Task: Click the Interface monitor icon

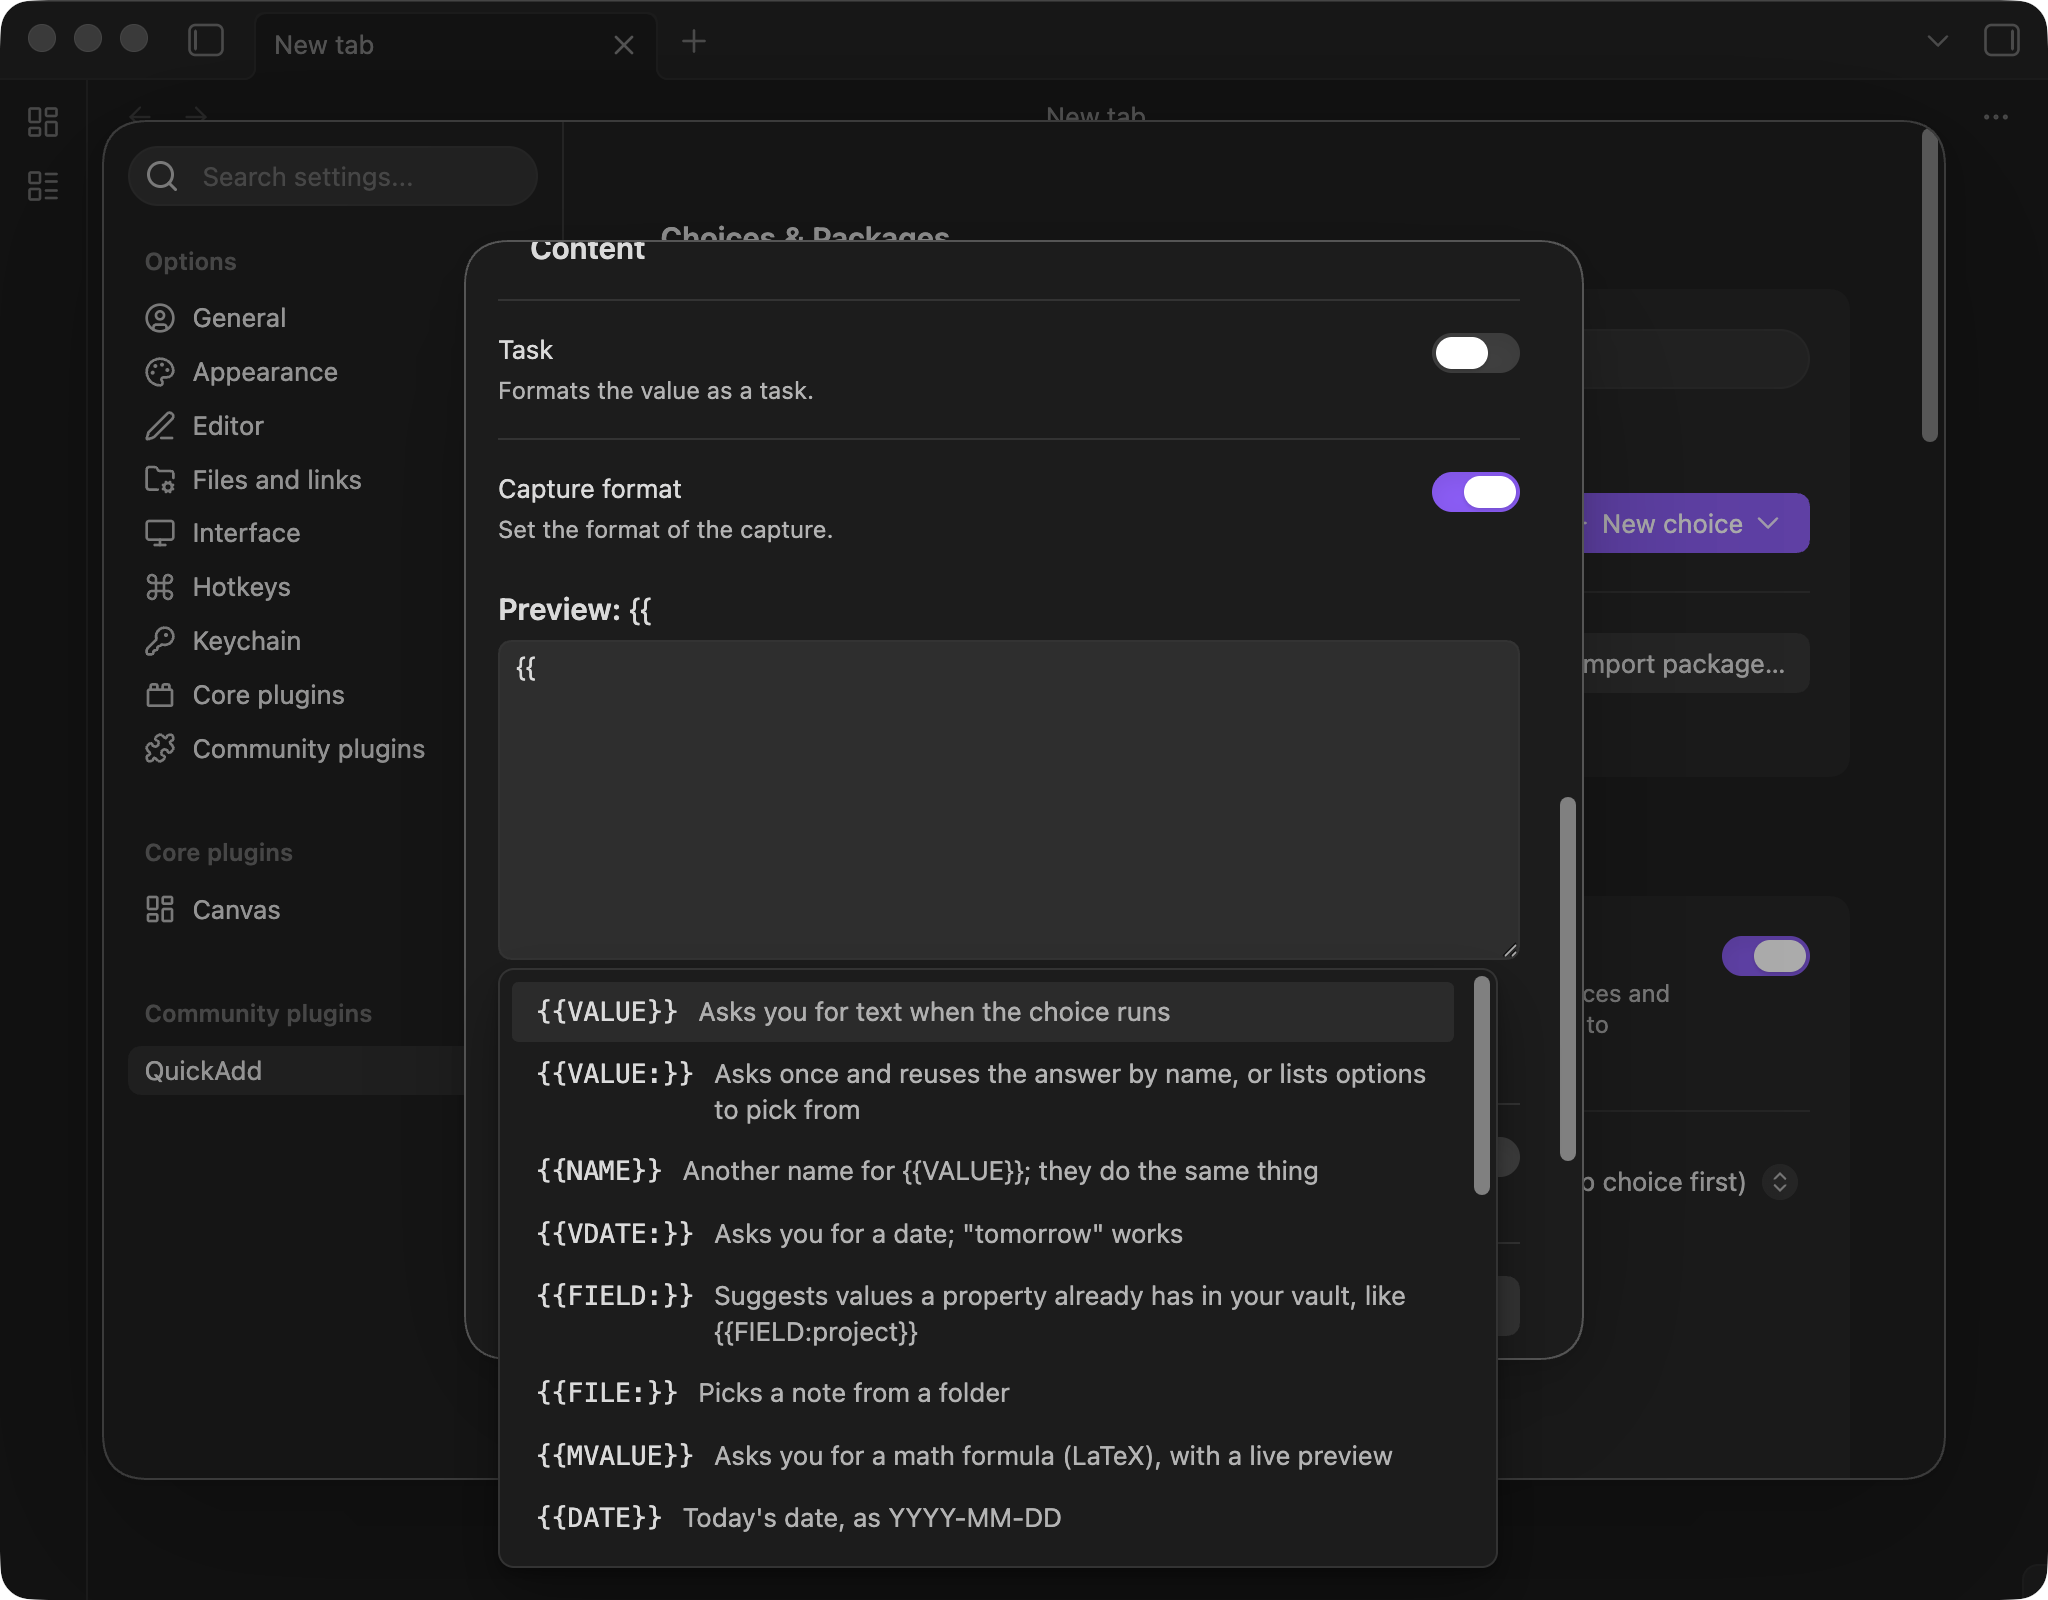Action: (x=160, y=533)
